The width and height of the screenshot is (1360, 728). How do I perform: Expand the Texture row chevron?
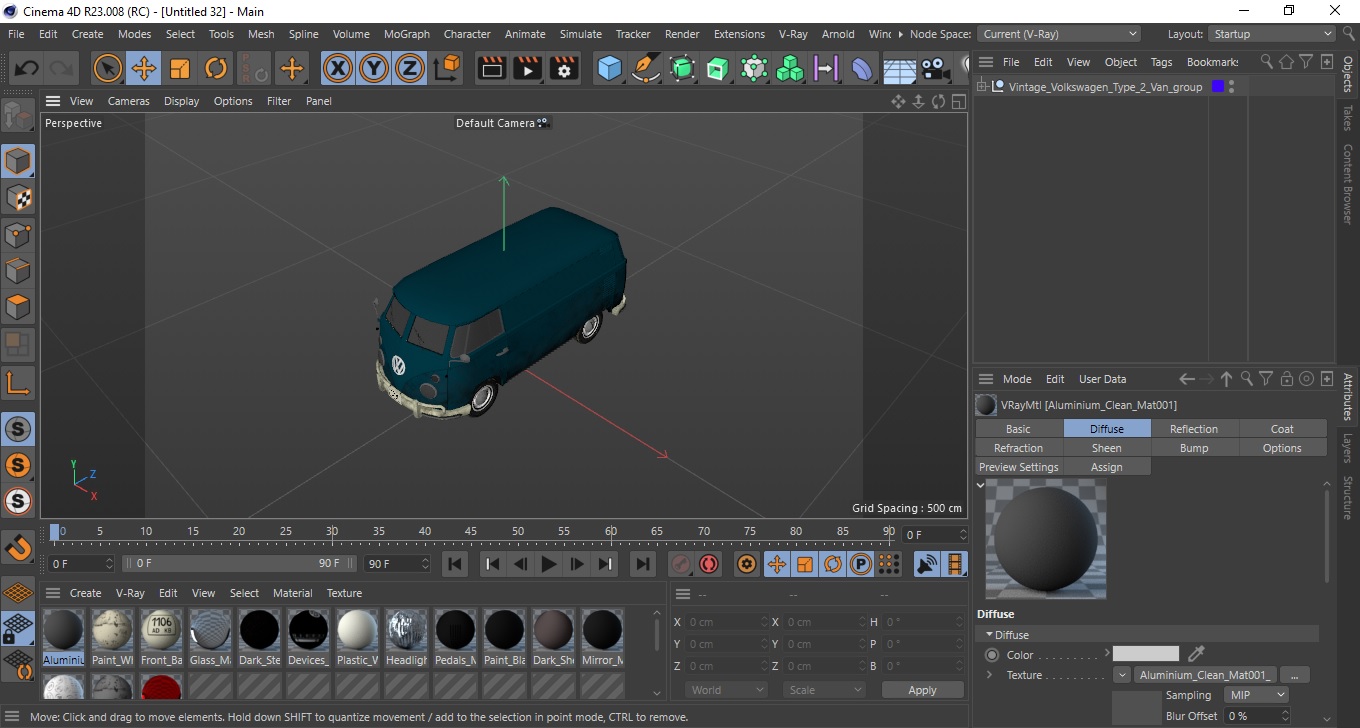tap(989, 675)
